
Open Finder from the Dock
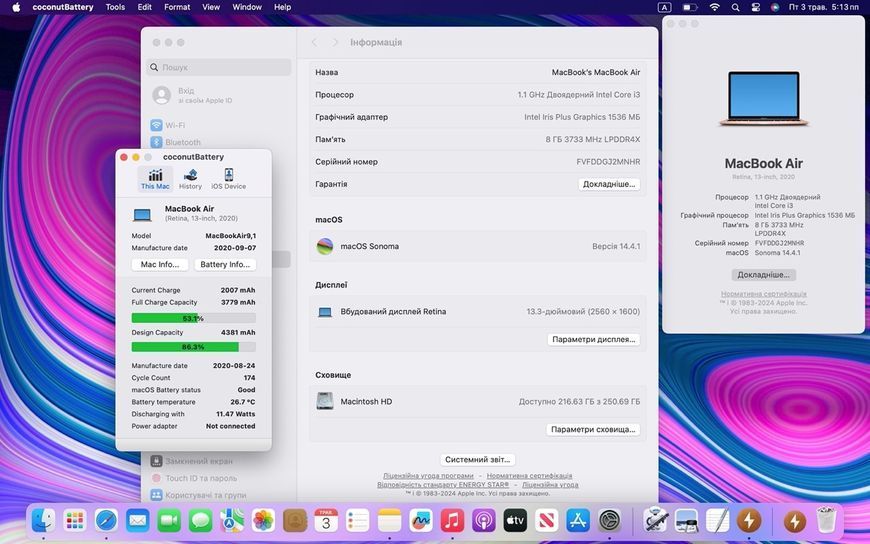click(x=44, y=521)
